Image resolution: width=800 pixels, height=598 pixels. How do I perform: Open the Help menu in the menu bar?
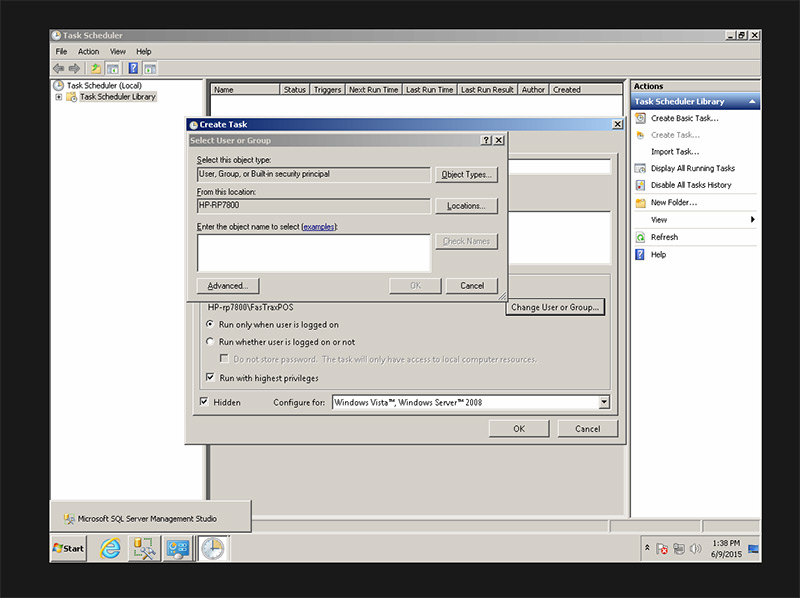coord(144,52)
